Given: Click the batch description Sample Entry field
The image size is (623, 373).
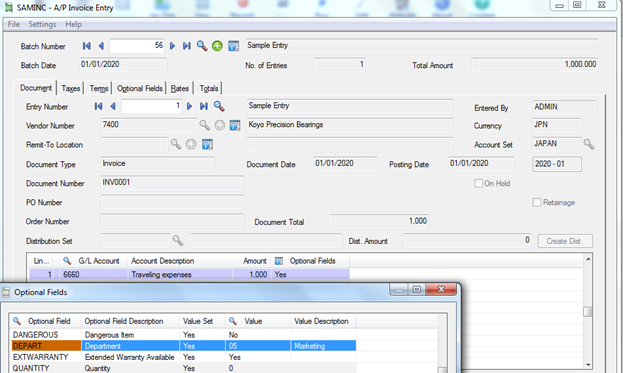Looking at the screenshot, I should [x=421, y=46].
